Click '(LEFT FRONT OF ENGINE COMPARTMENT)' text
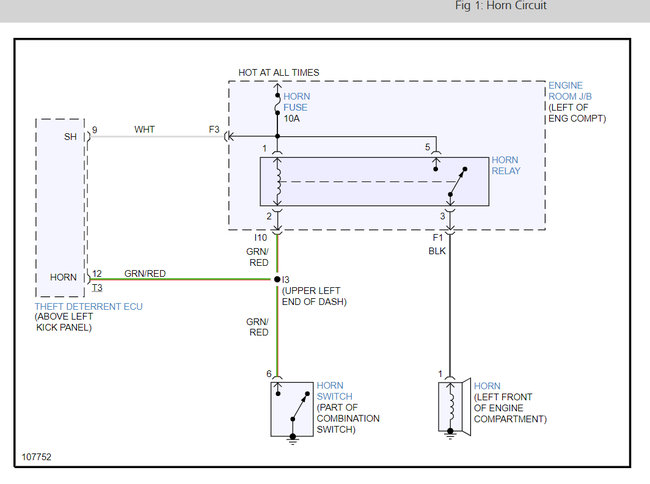This screenshot has width=650, height=484. click(510, 408)
